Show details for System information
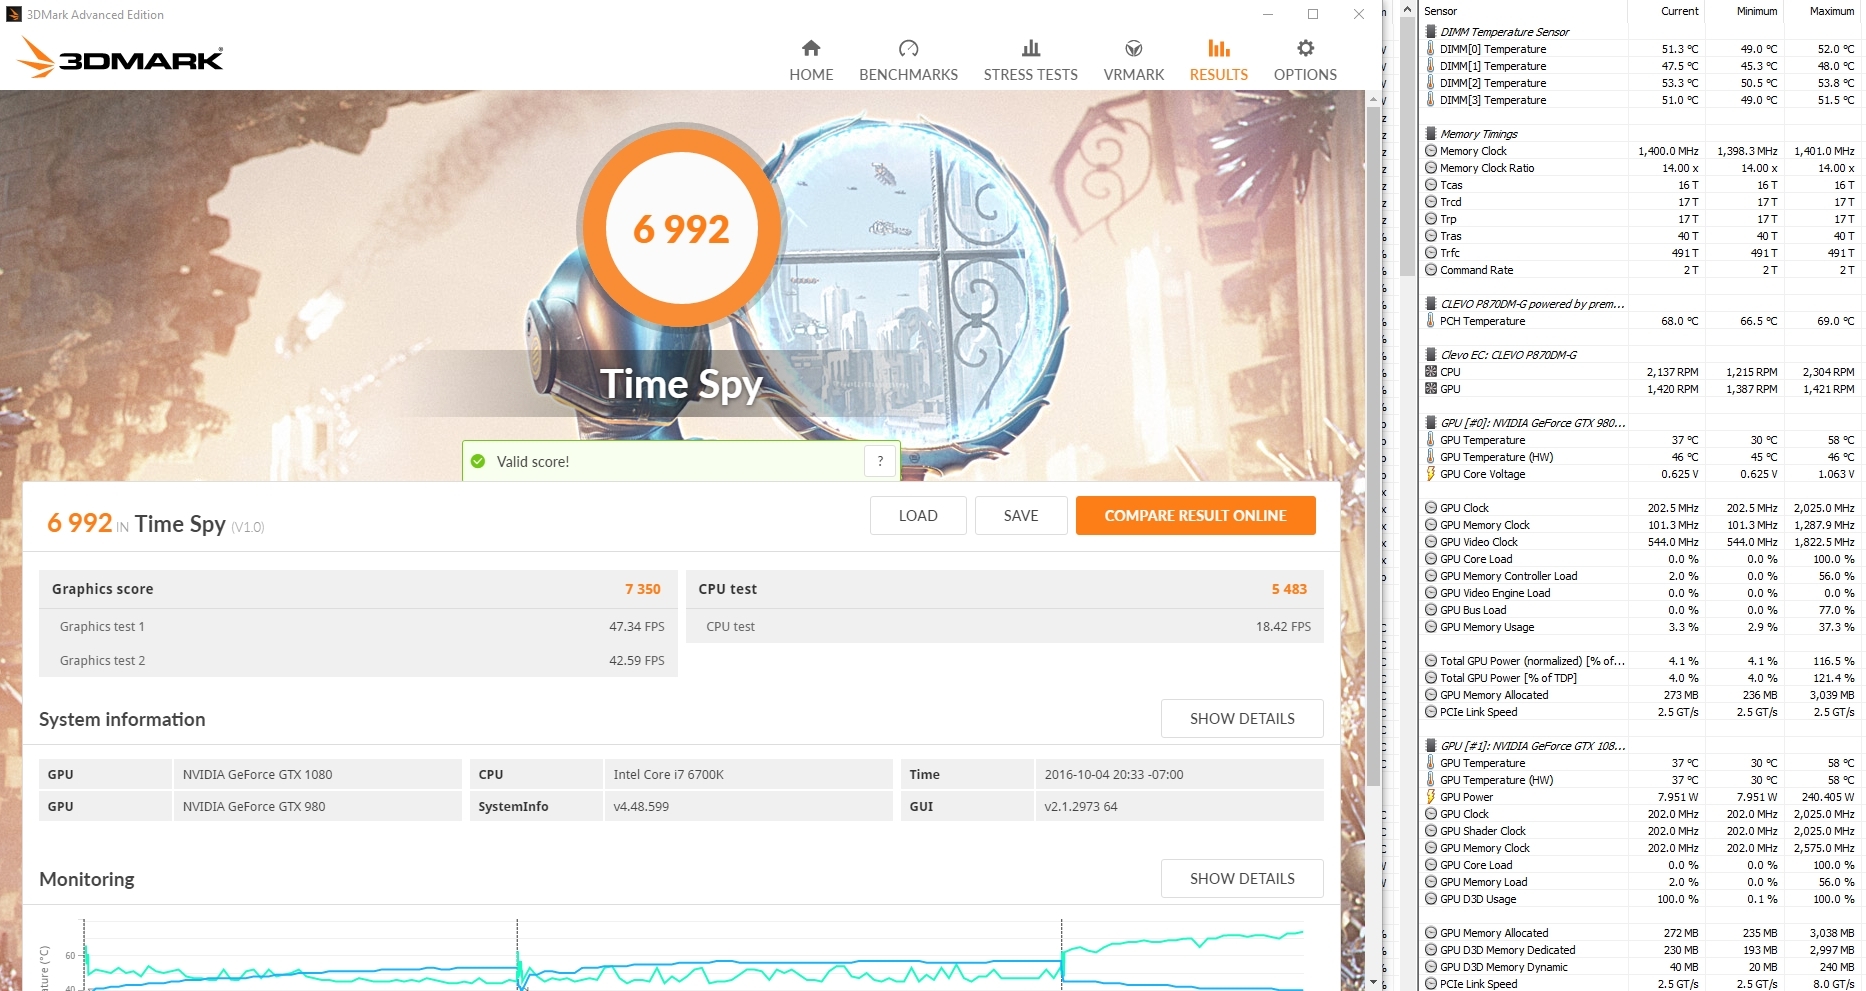This screenshot has width=1866, height=991. tap(1242, 718)
